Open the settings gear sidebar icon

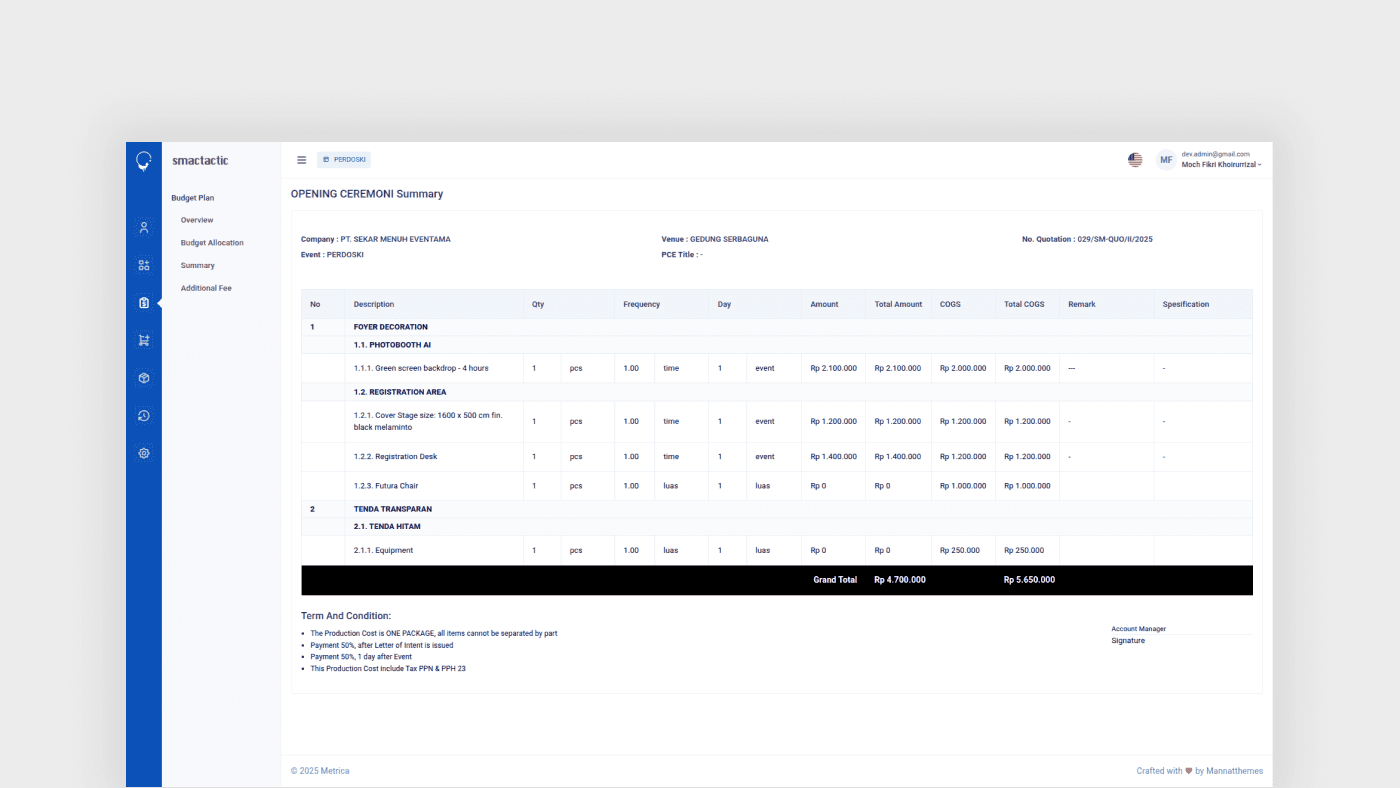click(144, 453)
